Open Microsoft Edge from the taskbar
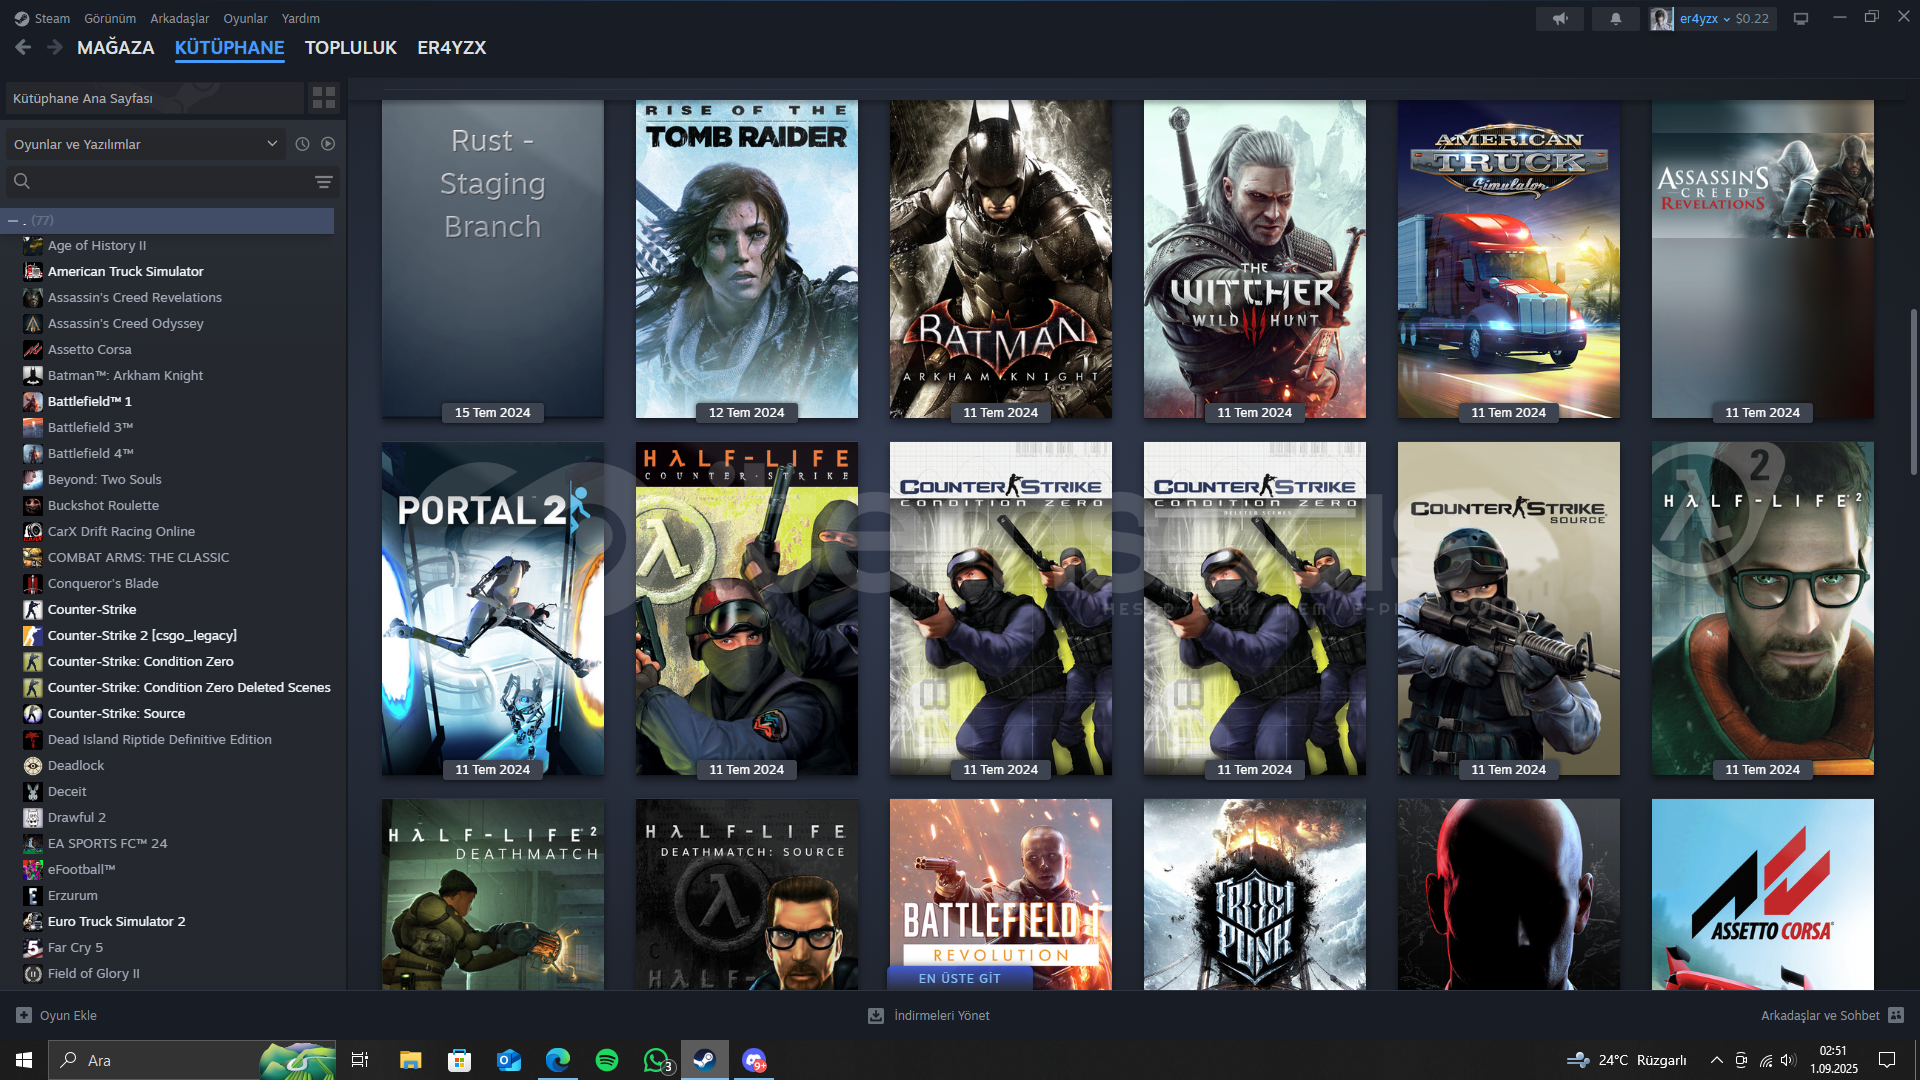1920x1080 pixels. point(558,1060)
